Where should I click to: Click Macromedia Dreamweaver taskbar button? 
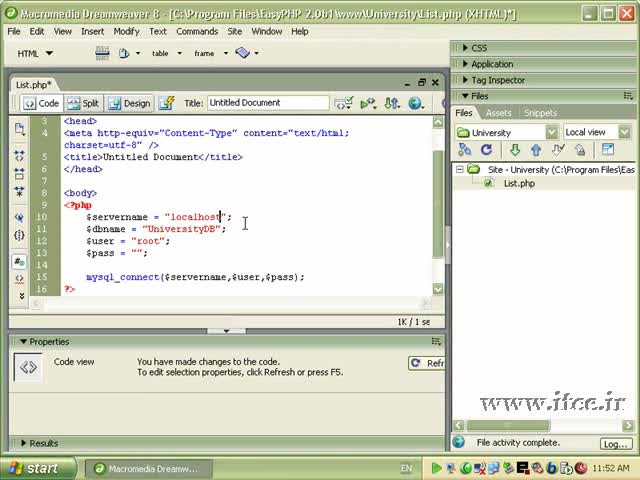coord(149,469)
